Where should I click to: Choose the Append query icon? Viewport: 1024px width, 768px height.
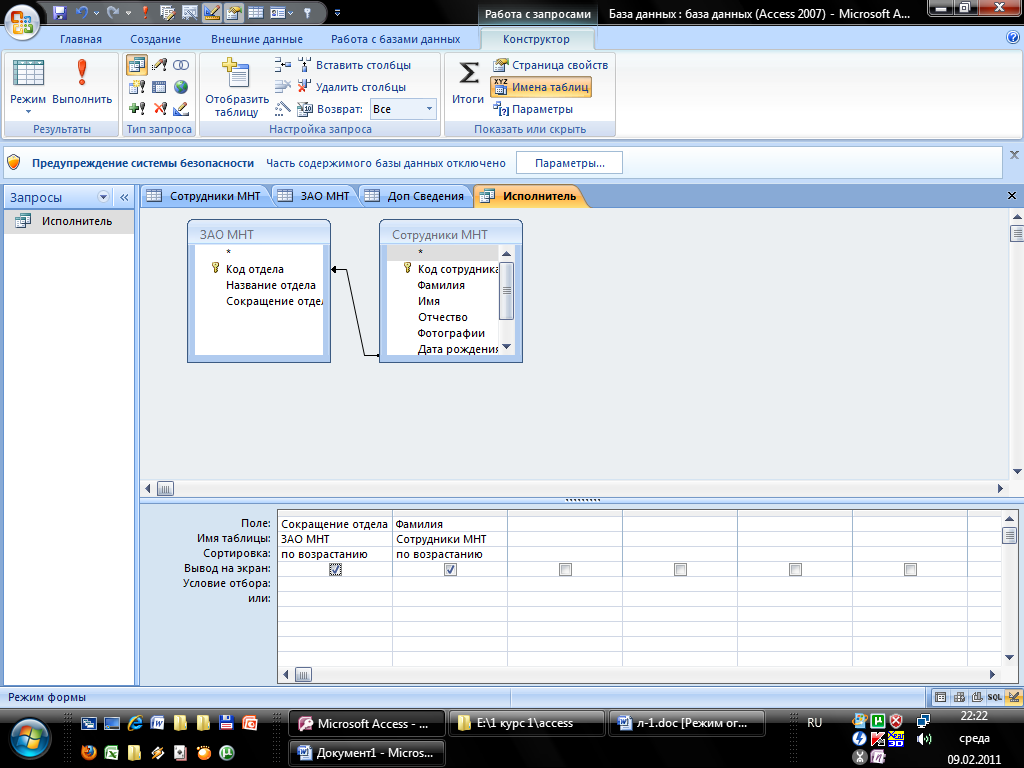(136, 108)
